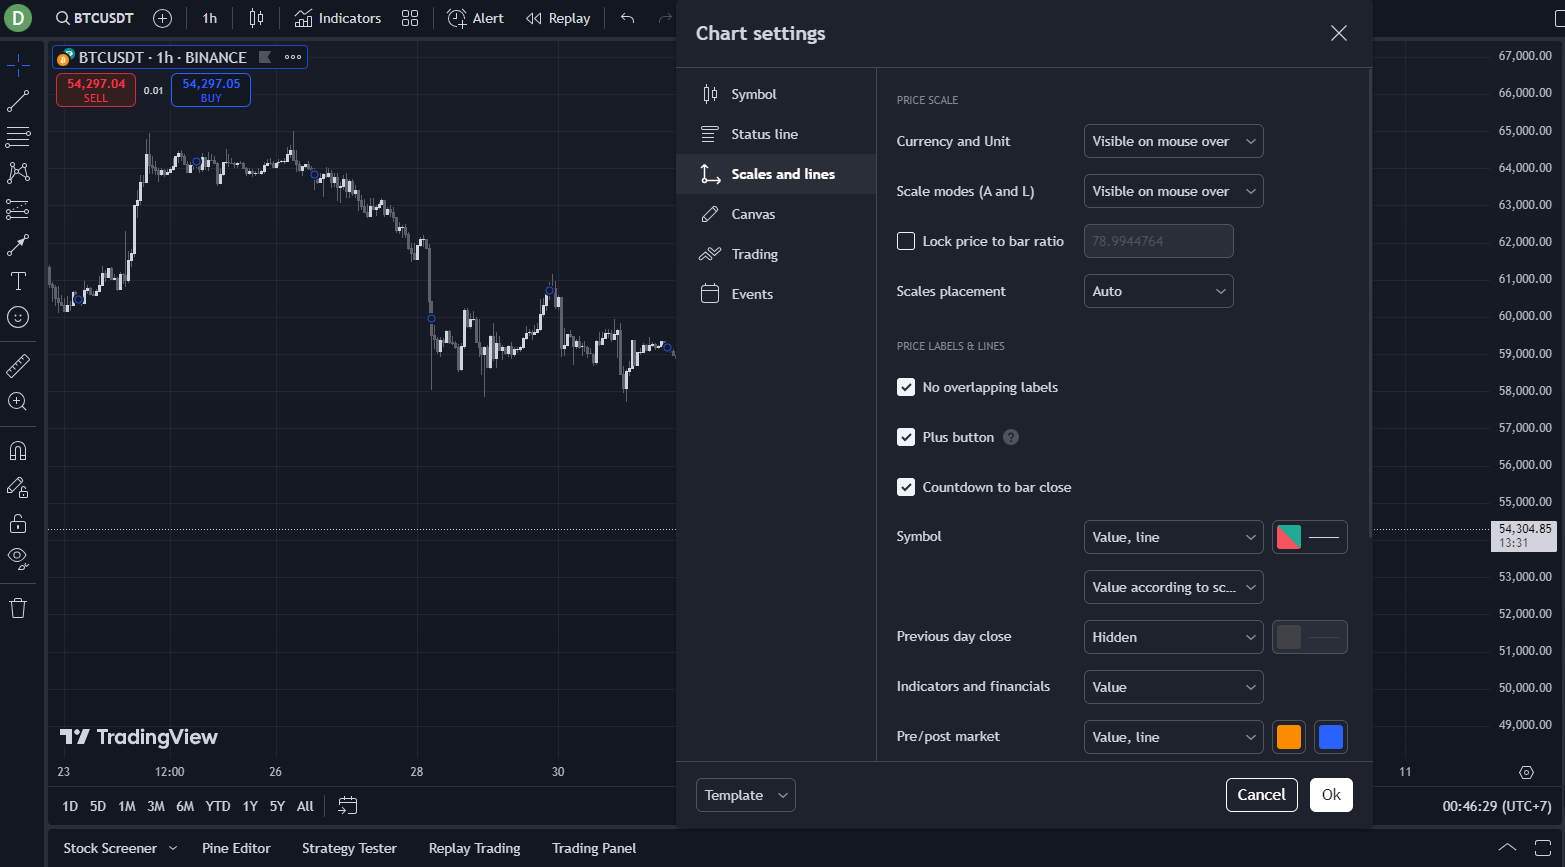Pick the orange pre-market color swatch

point(1289,737)
